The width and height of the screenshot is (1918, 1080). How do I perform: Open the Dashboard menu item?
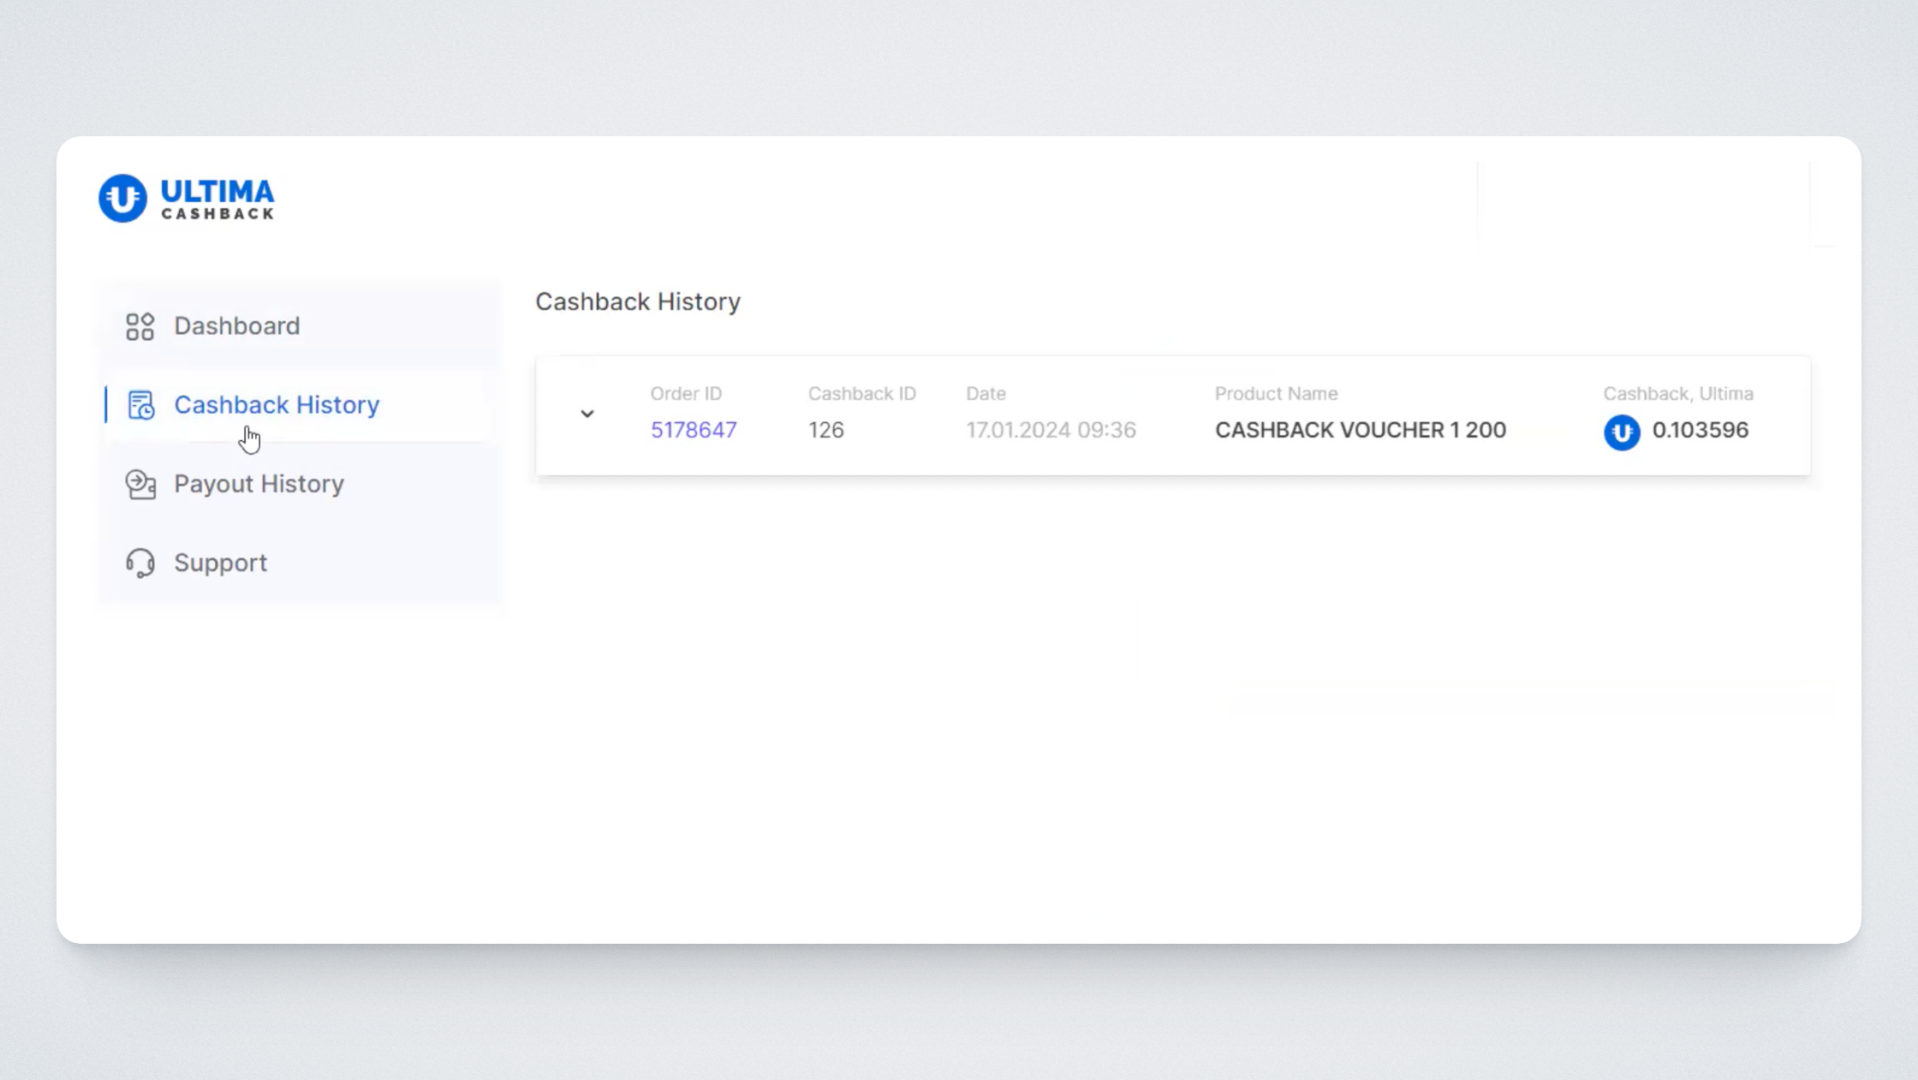236,326
